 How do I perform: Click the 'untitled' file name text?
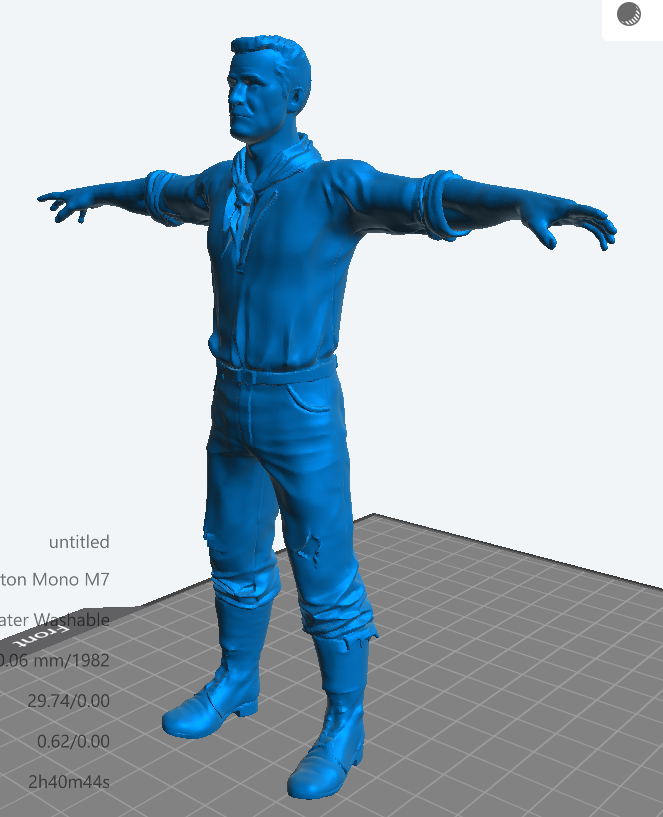(x=79, y=542)
